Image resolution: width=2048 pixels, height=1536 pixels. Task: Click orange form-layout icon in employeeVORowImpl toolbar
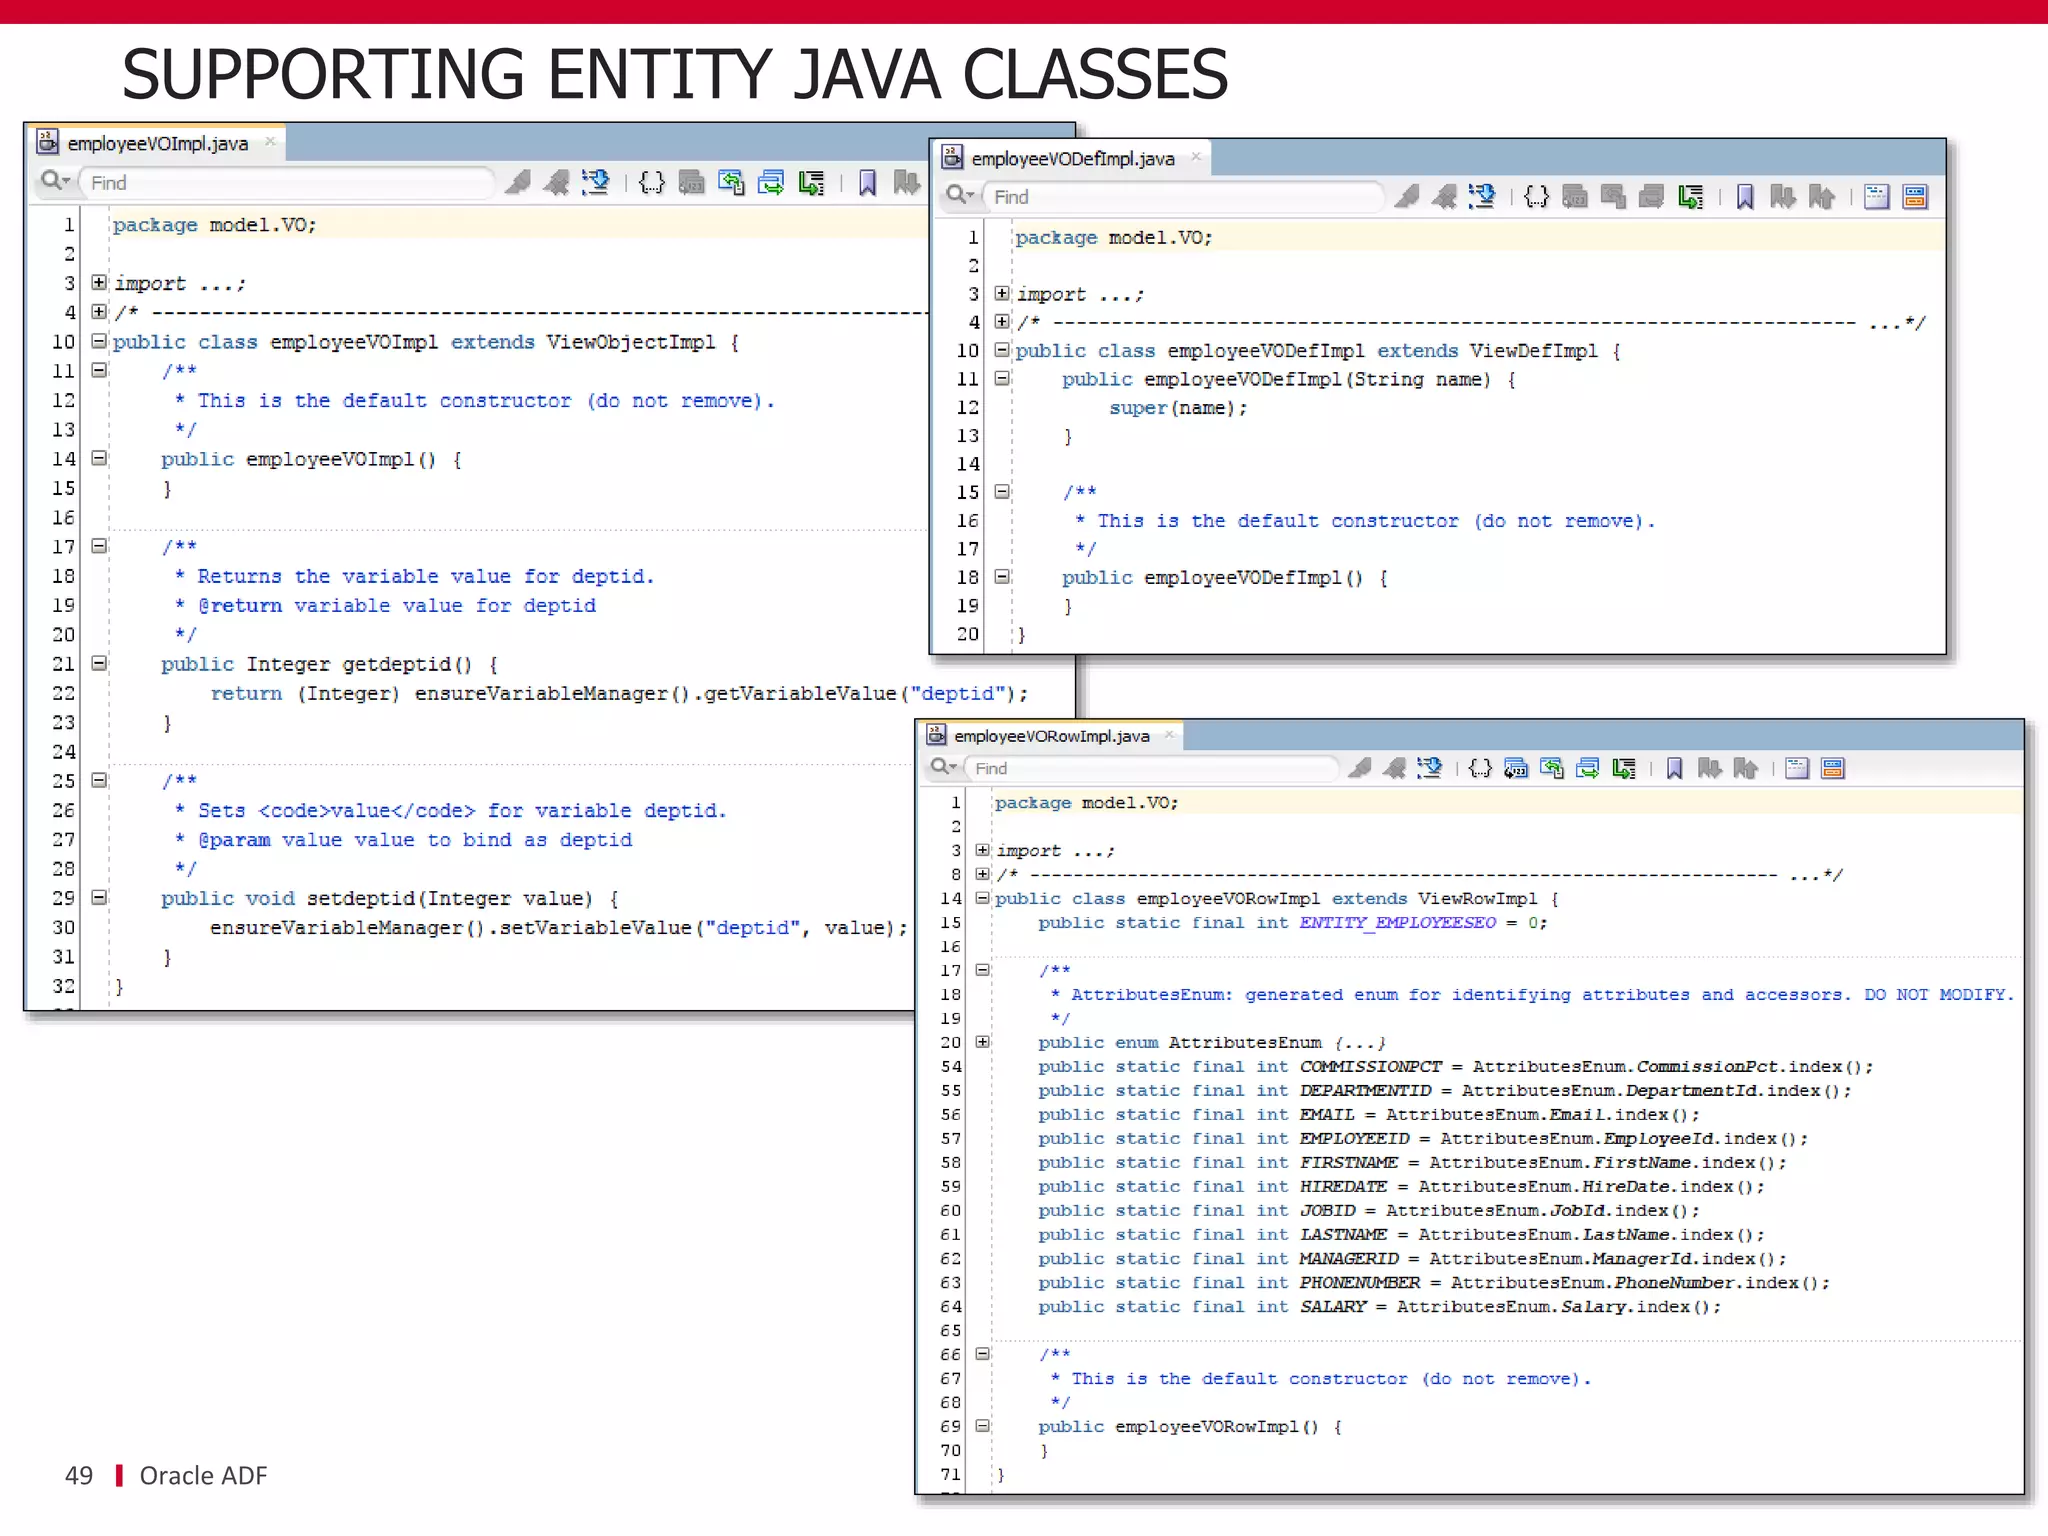pos(1833,768)
